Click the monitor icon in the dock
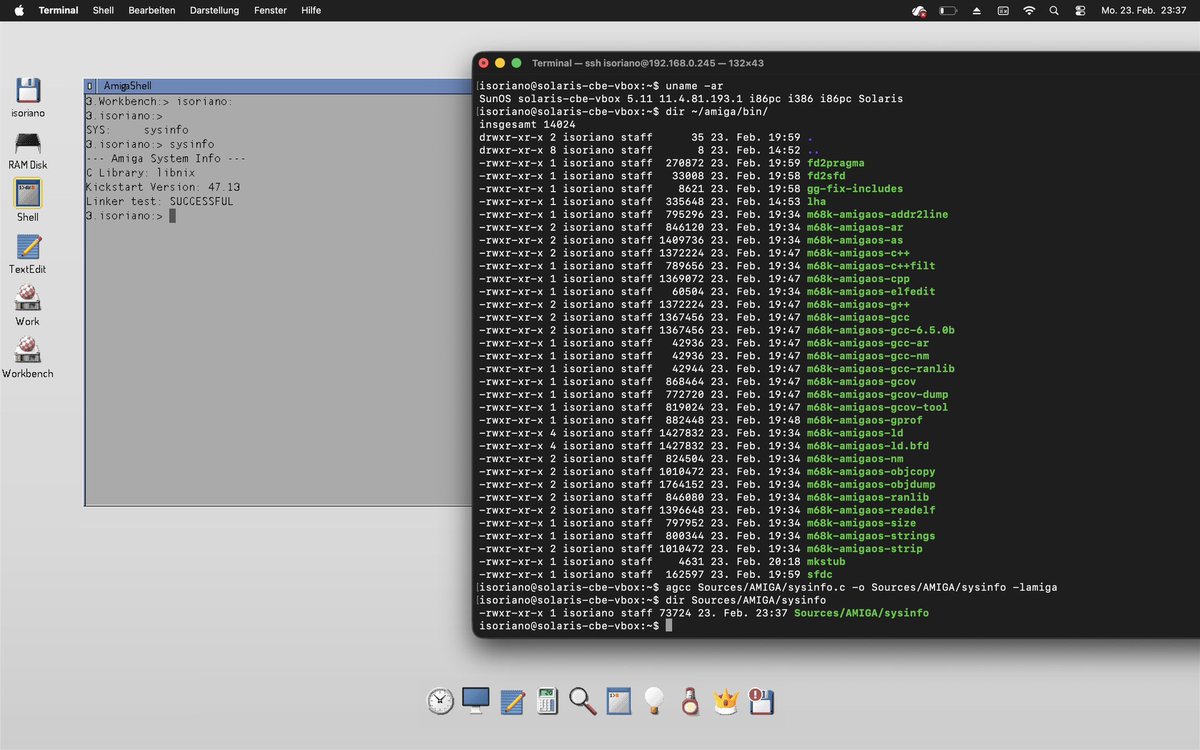The width and height of the screenshot is (1200, 750). coord(476,701)
